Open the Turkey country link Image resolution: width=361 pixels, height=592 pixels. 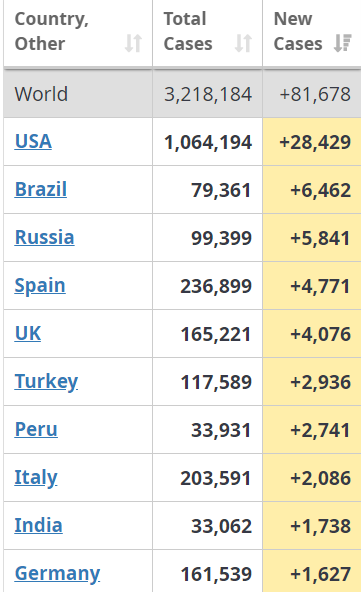pos(46,382)
